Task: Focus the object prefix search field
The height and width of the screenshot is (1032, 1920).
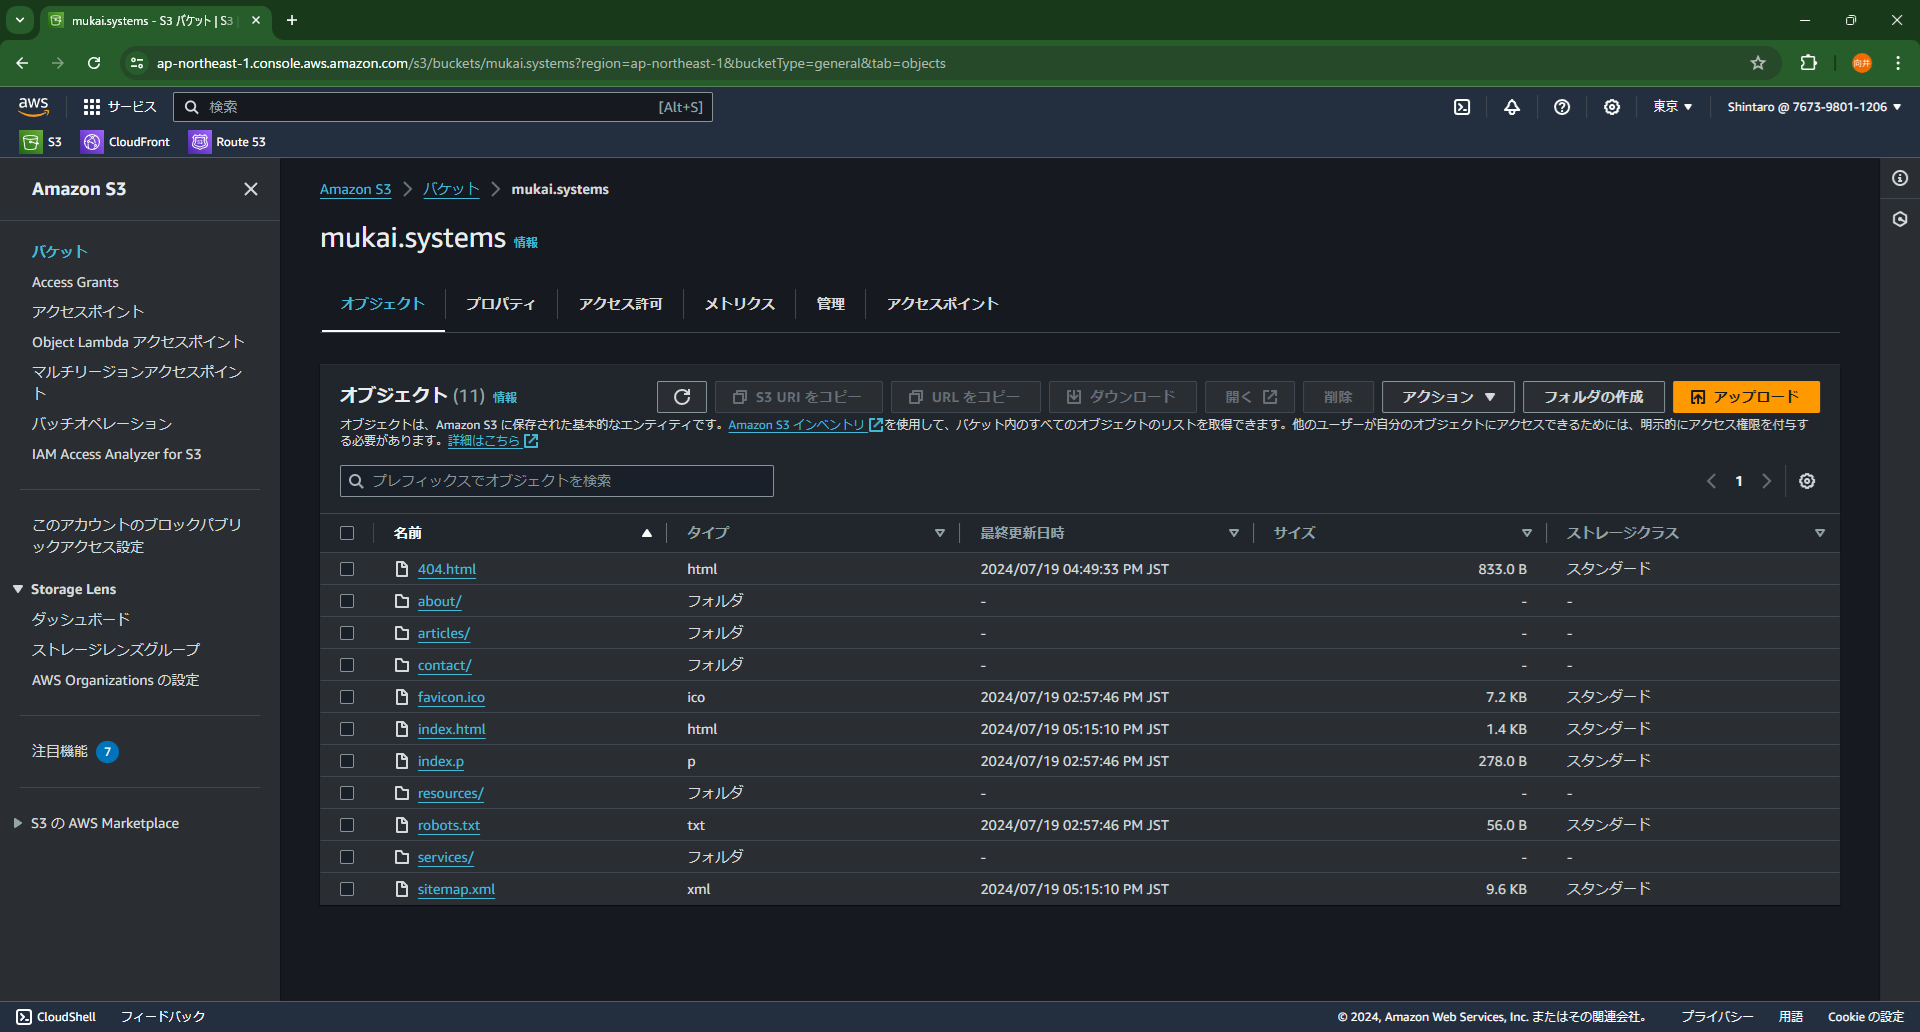Action: point(557,481)
